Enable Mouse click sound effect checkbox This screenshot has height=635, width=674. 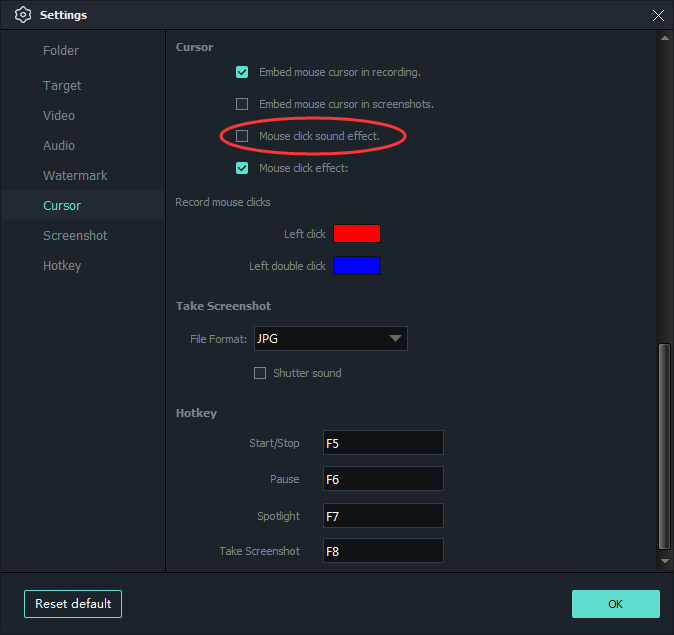pos(242,136)
